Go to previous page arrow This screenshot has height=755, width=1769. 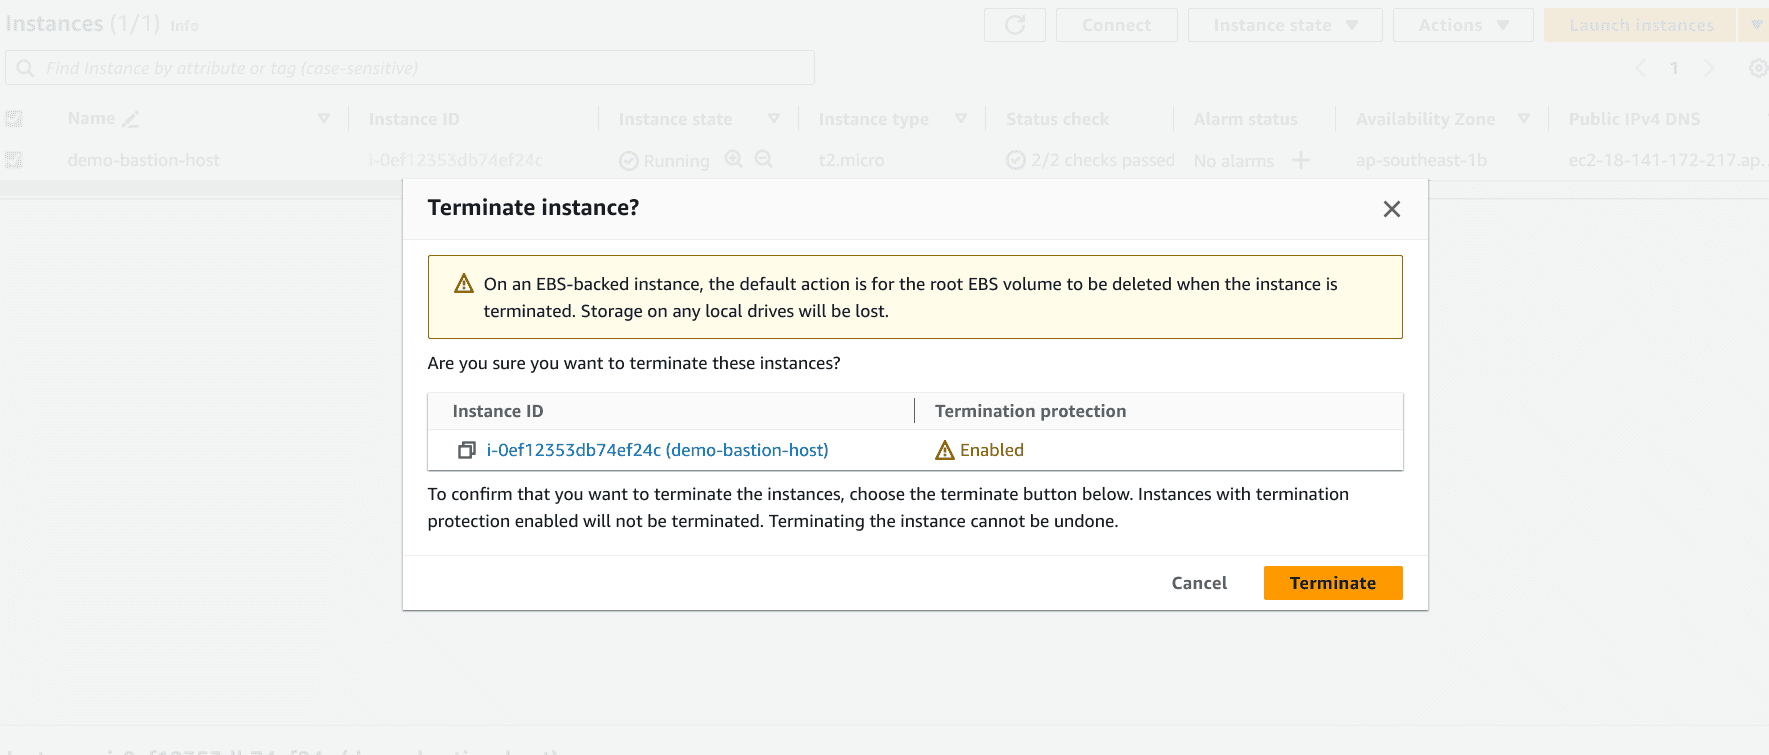1640,68
